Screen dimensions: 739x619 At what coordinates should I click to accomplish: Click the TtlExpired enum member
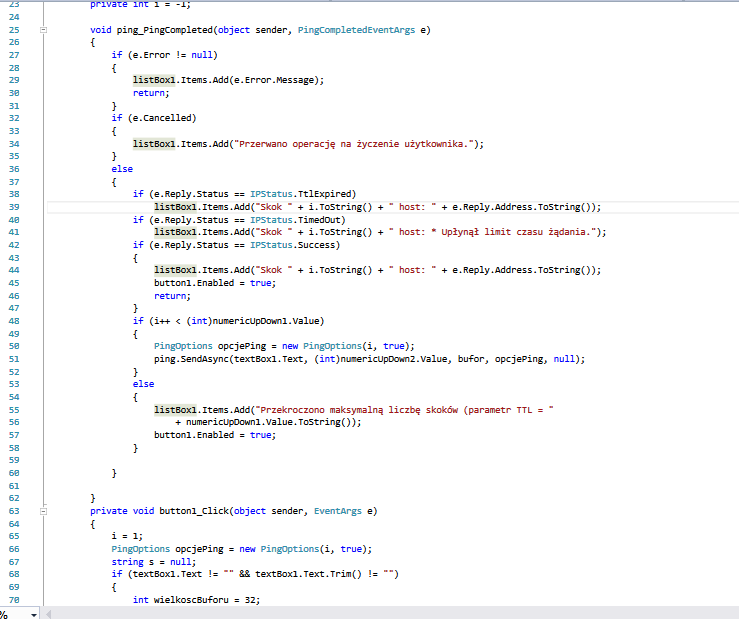click(324, 194)
